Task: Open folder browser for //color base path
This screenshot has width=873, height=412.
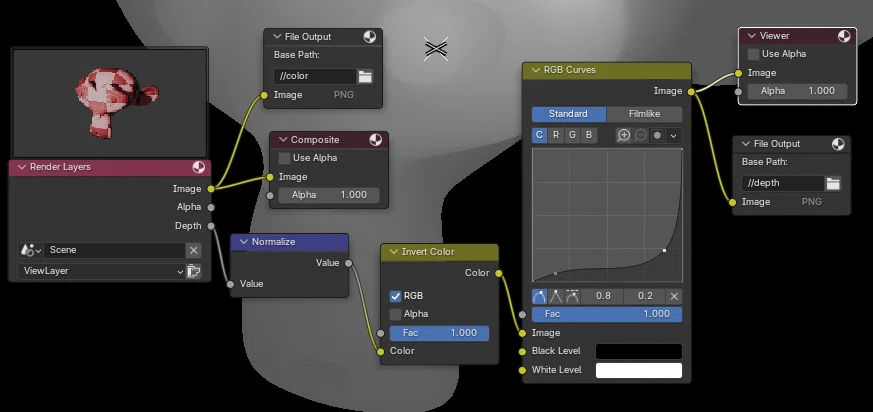Action: tap(365, 76)
